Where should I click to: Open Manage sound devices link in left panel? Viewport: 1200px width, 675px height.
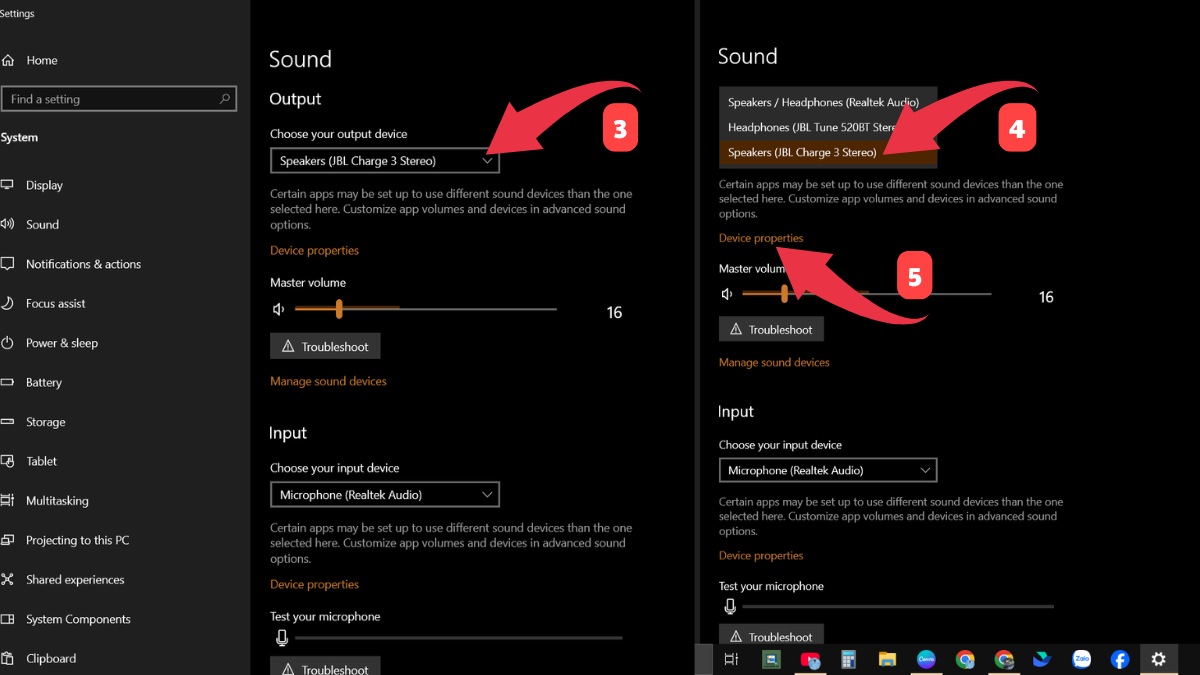click(328, 381)
